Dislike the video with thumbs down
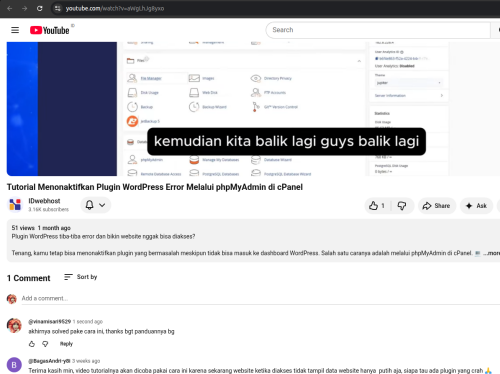 tap(402, 206)
